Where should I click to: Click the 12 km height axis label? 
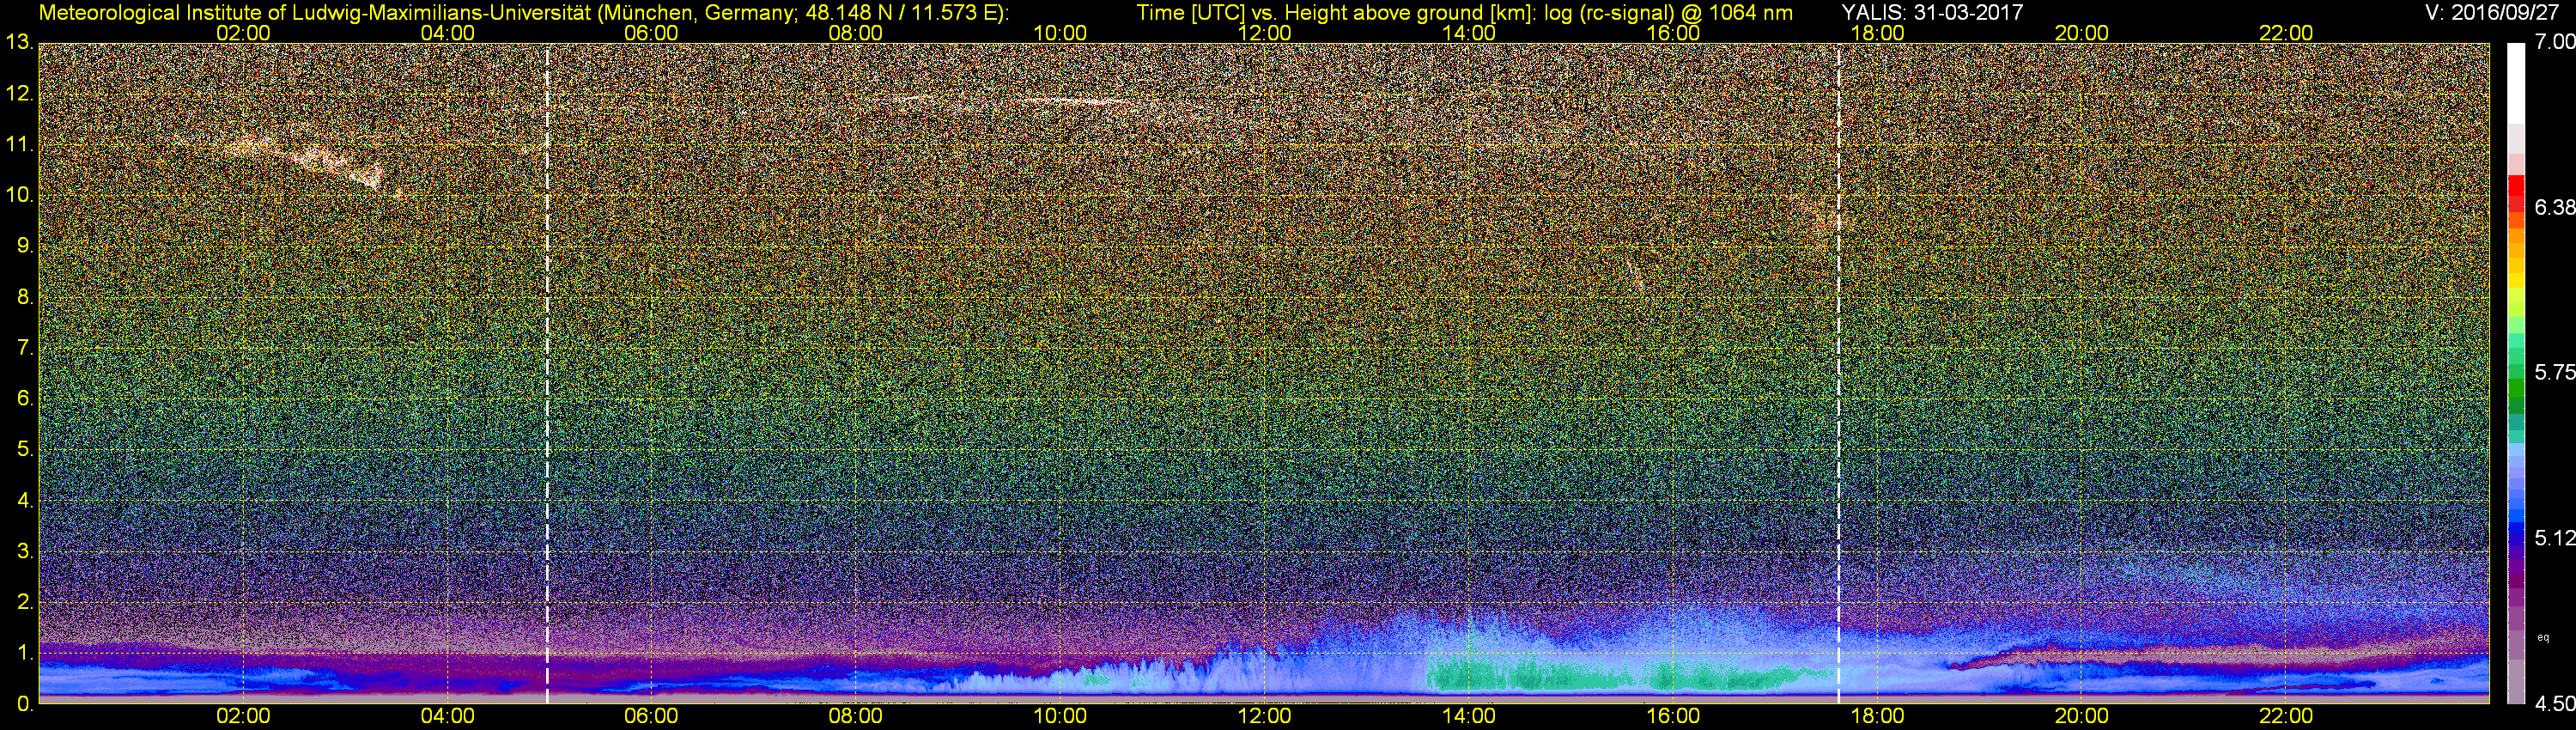point(19,94)
